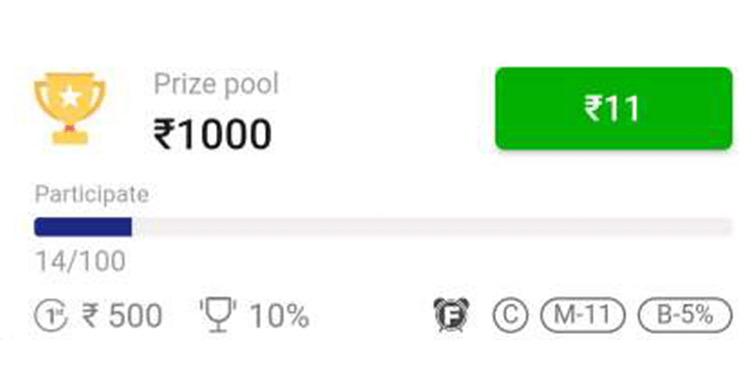The image size is (756, 384).
Task: Click the Participate label
Action: 92,195
